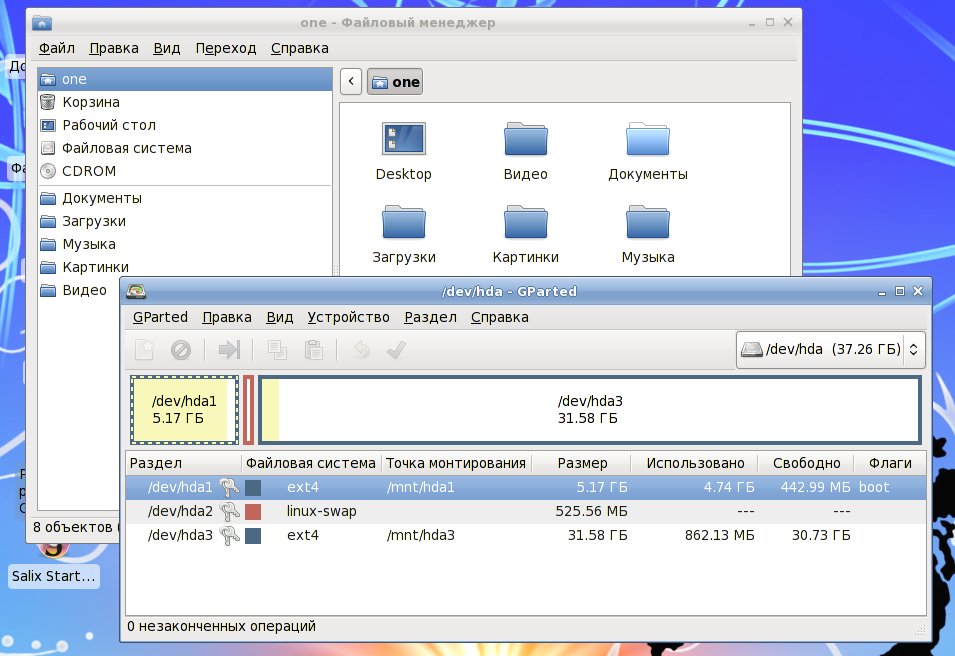Screen dimensions: 955x656
Task: Open Картинки bookmark in the sidebar
Action: [185, 267]
